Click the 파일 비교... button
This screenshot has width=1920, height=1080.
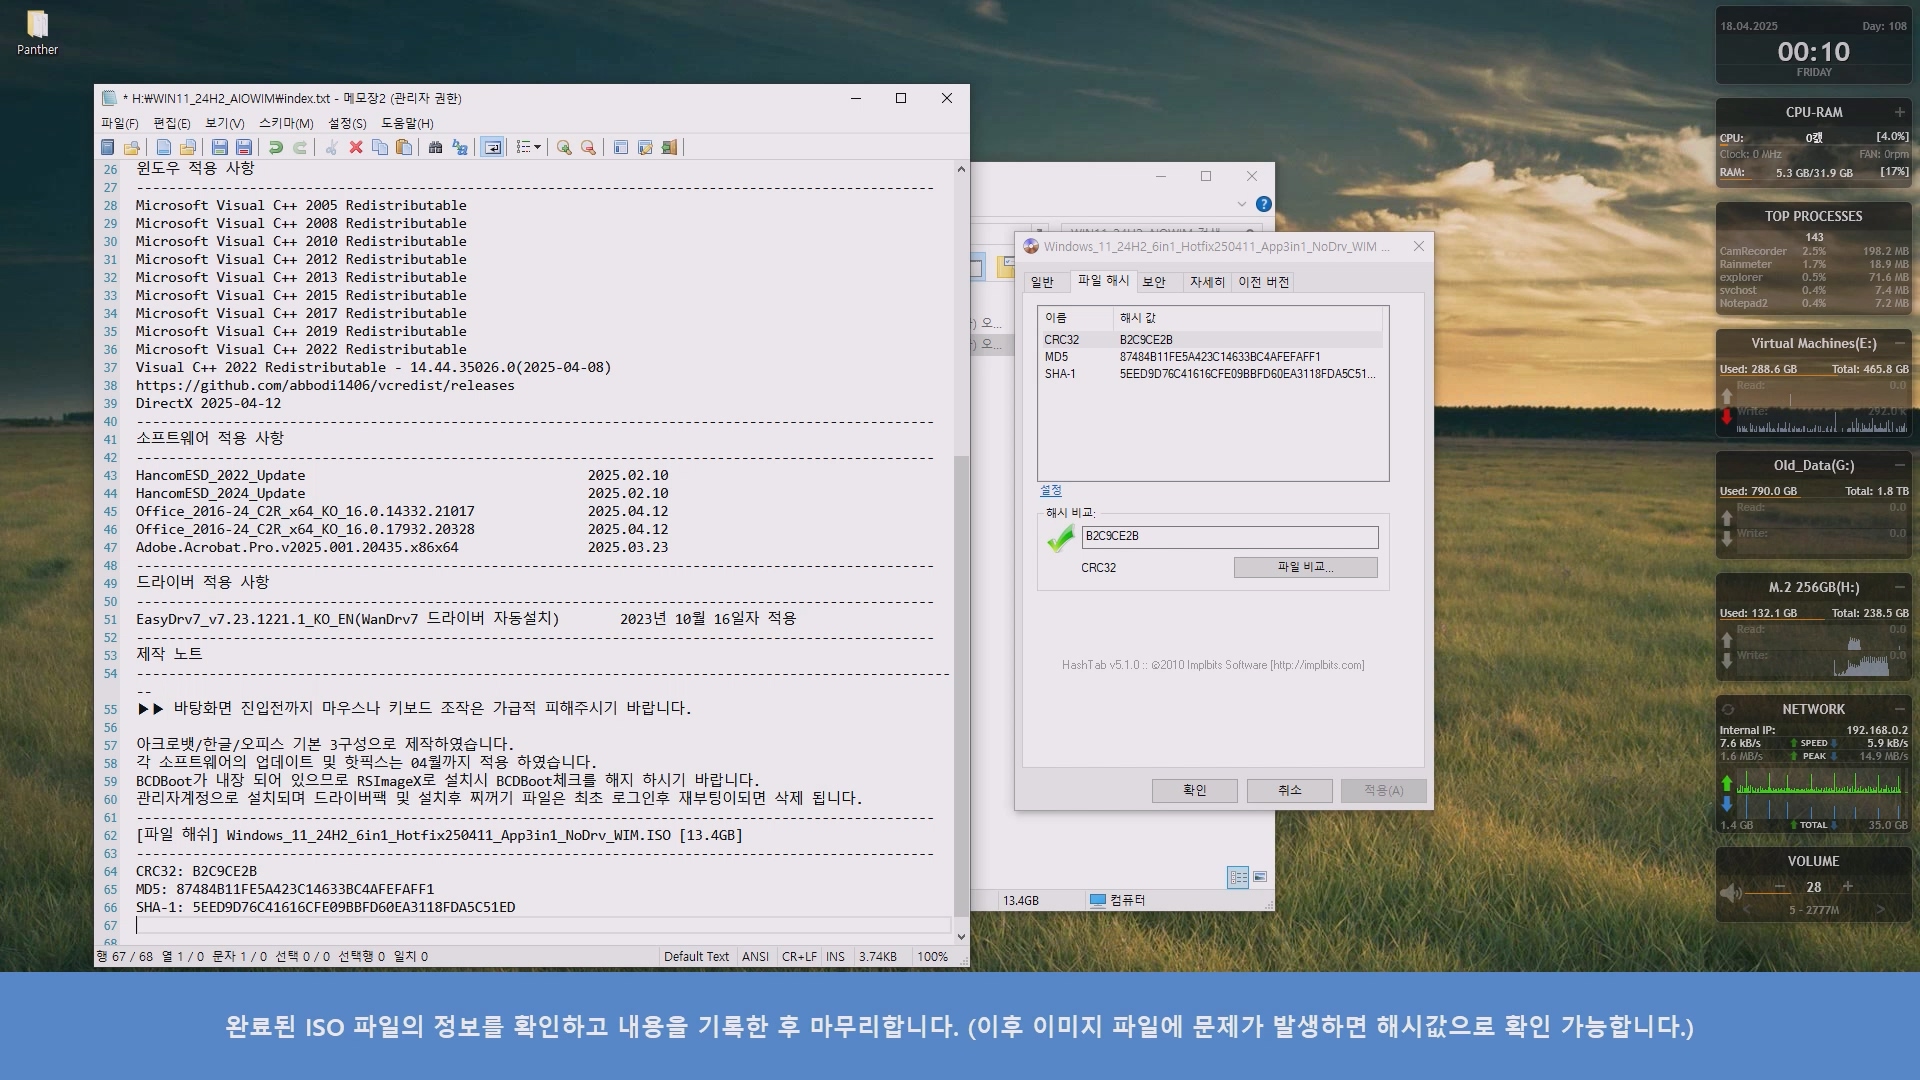[1305, 567]
